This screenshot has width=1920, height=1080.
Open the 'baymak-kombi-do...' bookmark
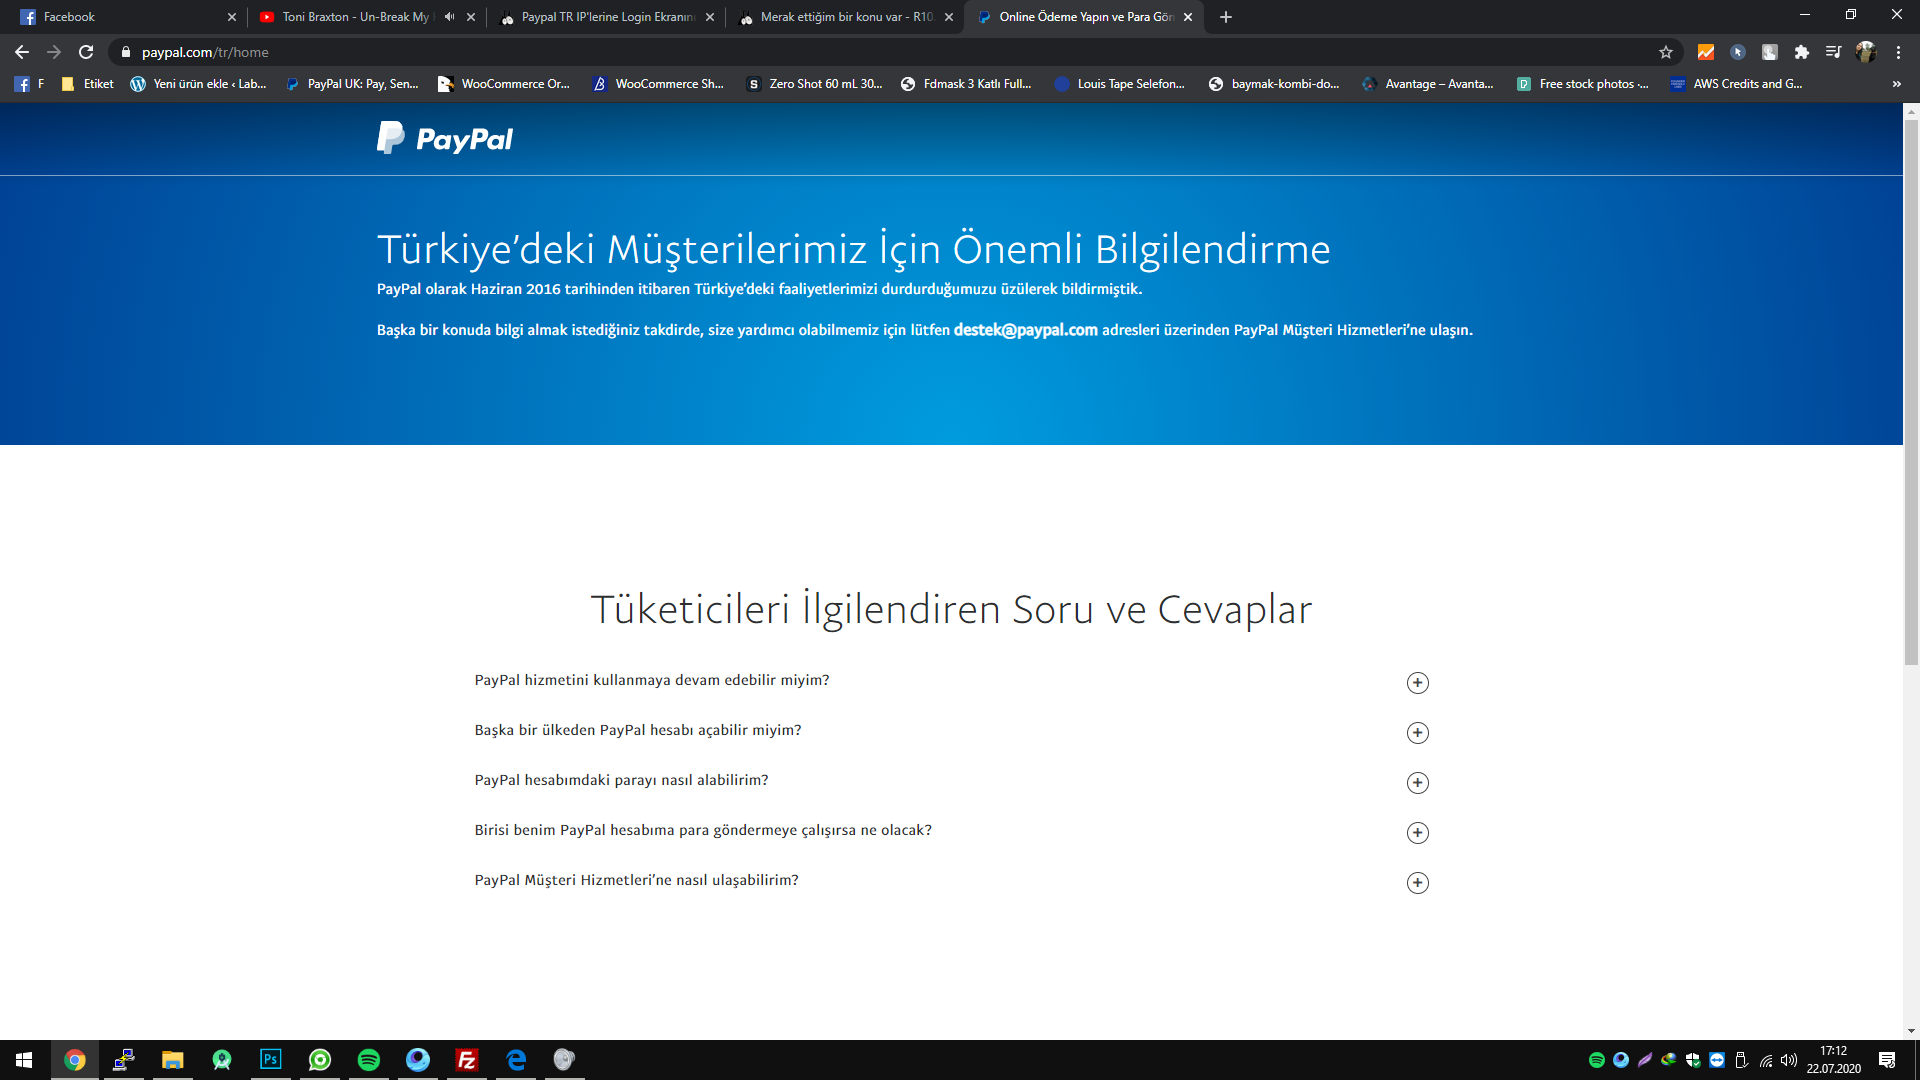[1274, 84]
